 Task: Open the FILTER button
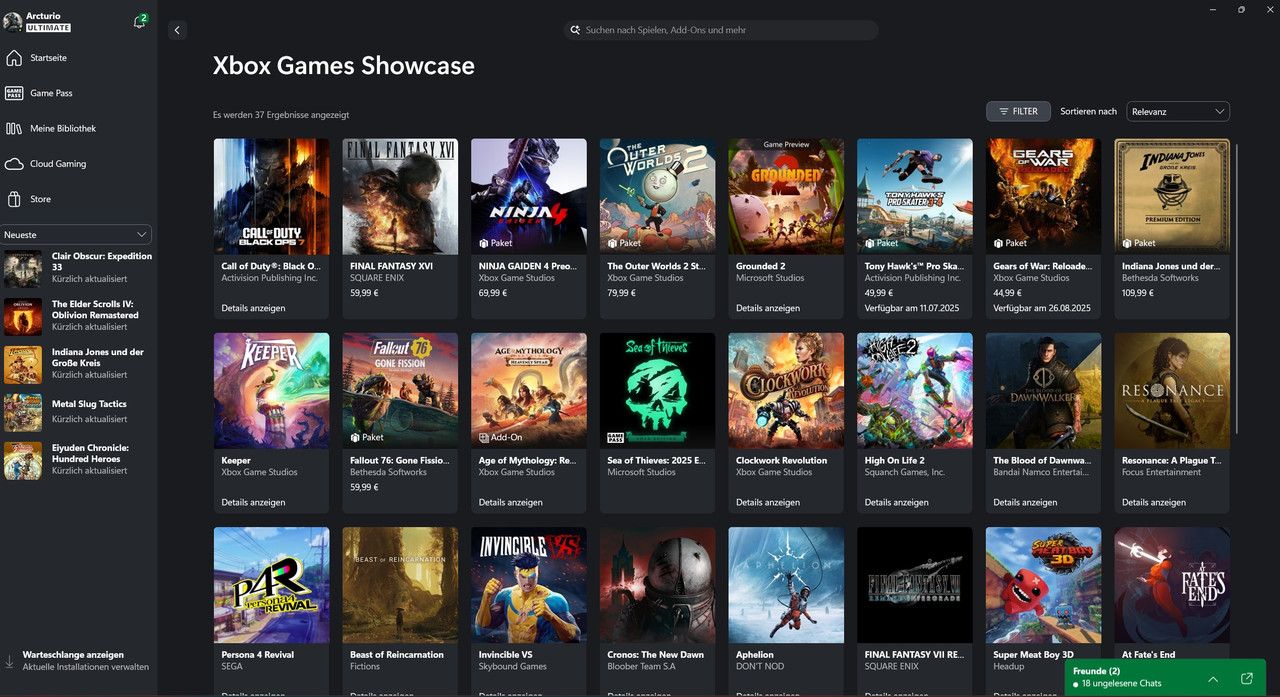[x=1018, y=111]
